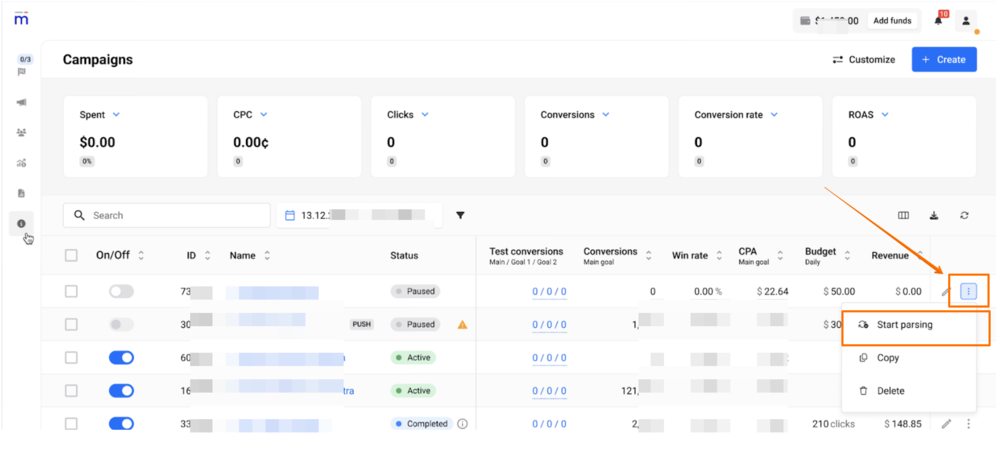Image resolution: width=1005 pixels, height=459 pixels.
Task: Click the calendar icon in date picker
Action: [x=290, y=215]
